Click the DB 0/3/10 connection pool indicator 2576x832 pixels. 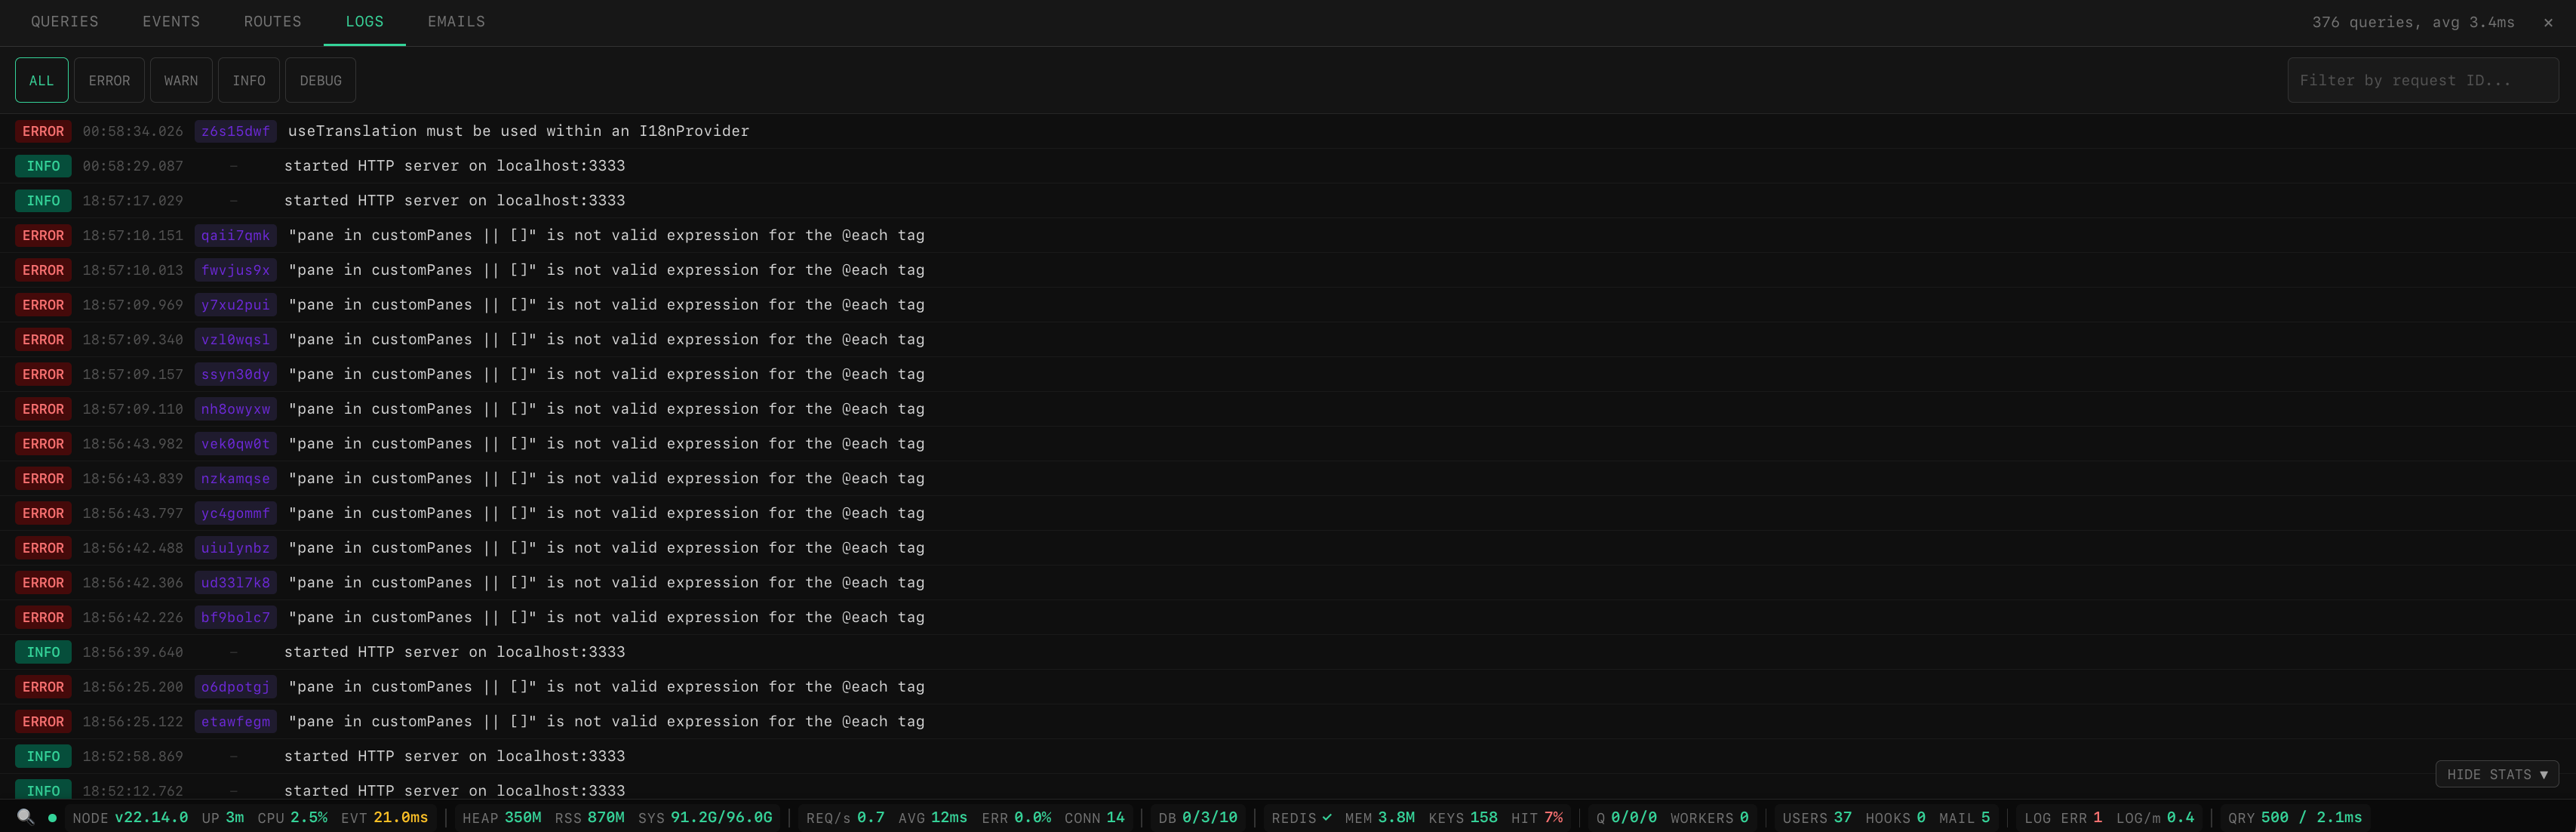(1198, 817)
